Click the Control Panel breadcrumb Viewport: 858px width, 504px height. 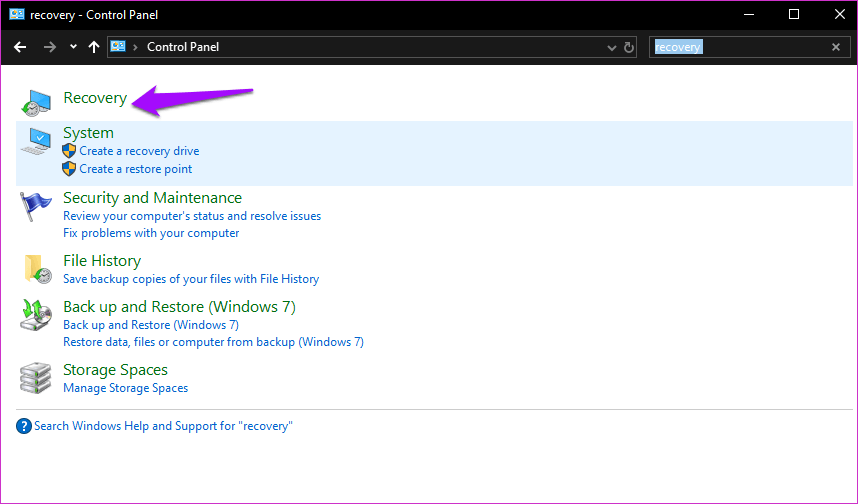click(x=183, y=47)
